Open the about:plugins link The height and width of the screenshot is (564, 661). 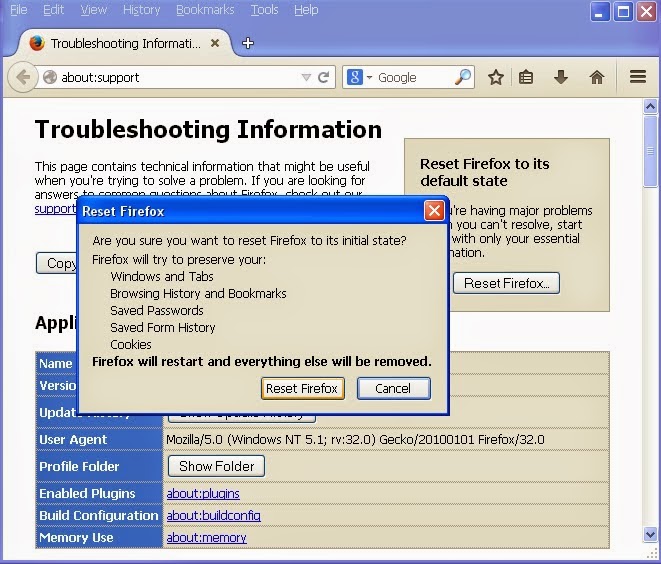[203, 493]
